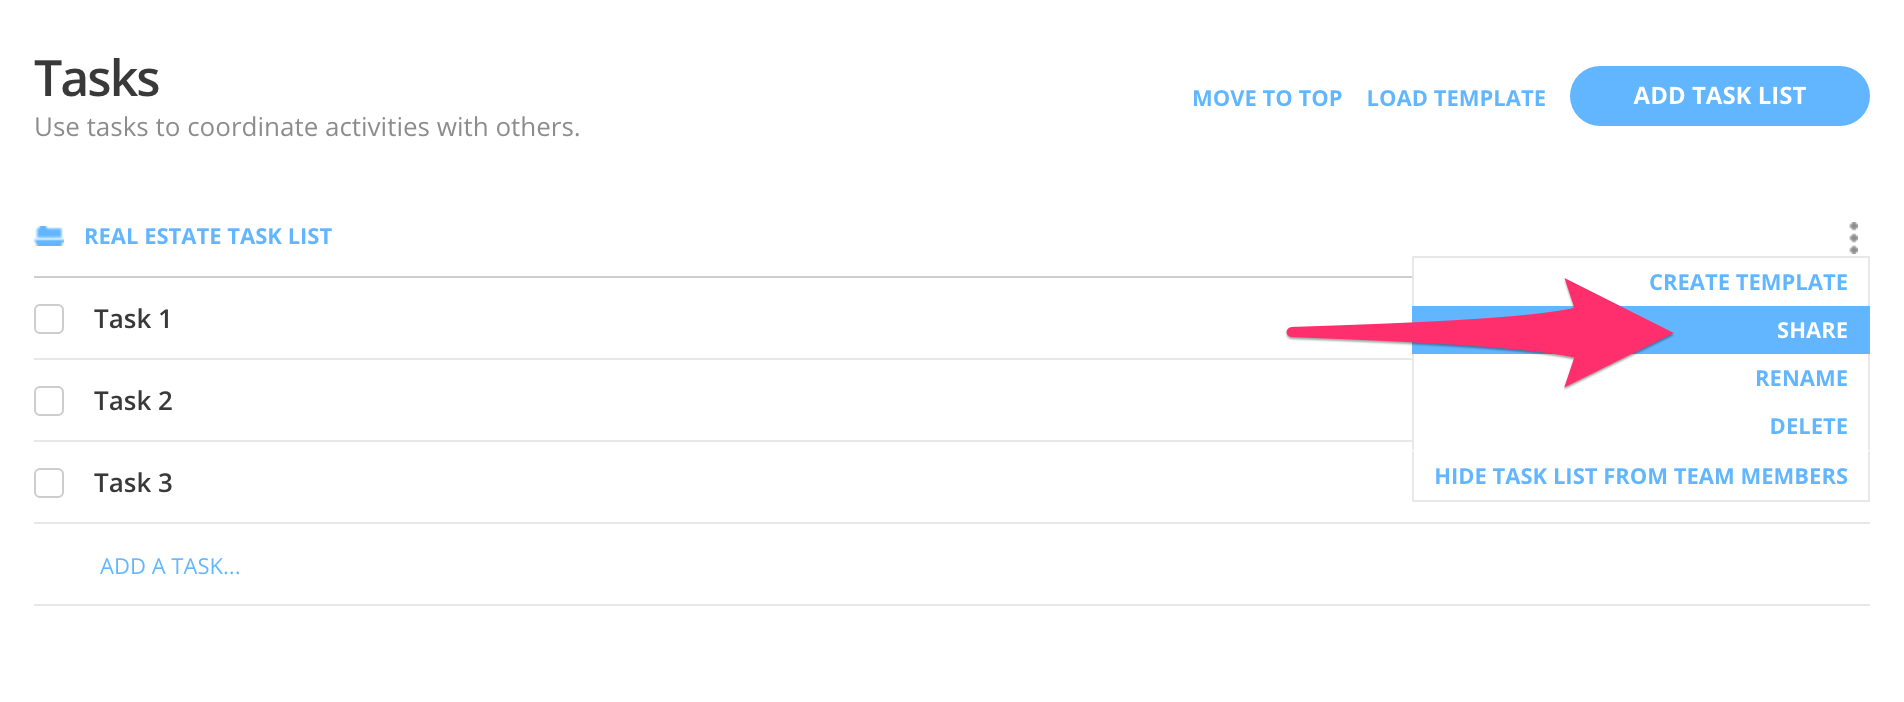Screen dimensions: 1904x702
Task: Click on the Task 3 label
Action: coord(133,483)
